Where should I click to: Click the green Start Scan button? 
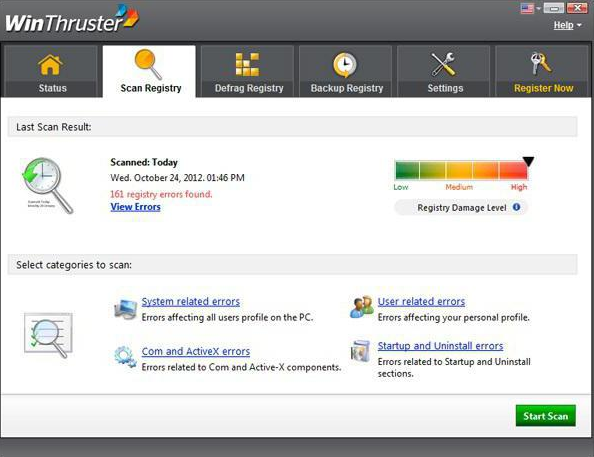(546, 416)
